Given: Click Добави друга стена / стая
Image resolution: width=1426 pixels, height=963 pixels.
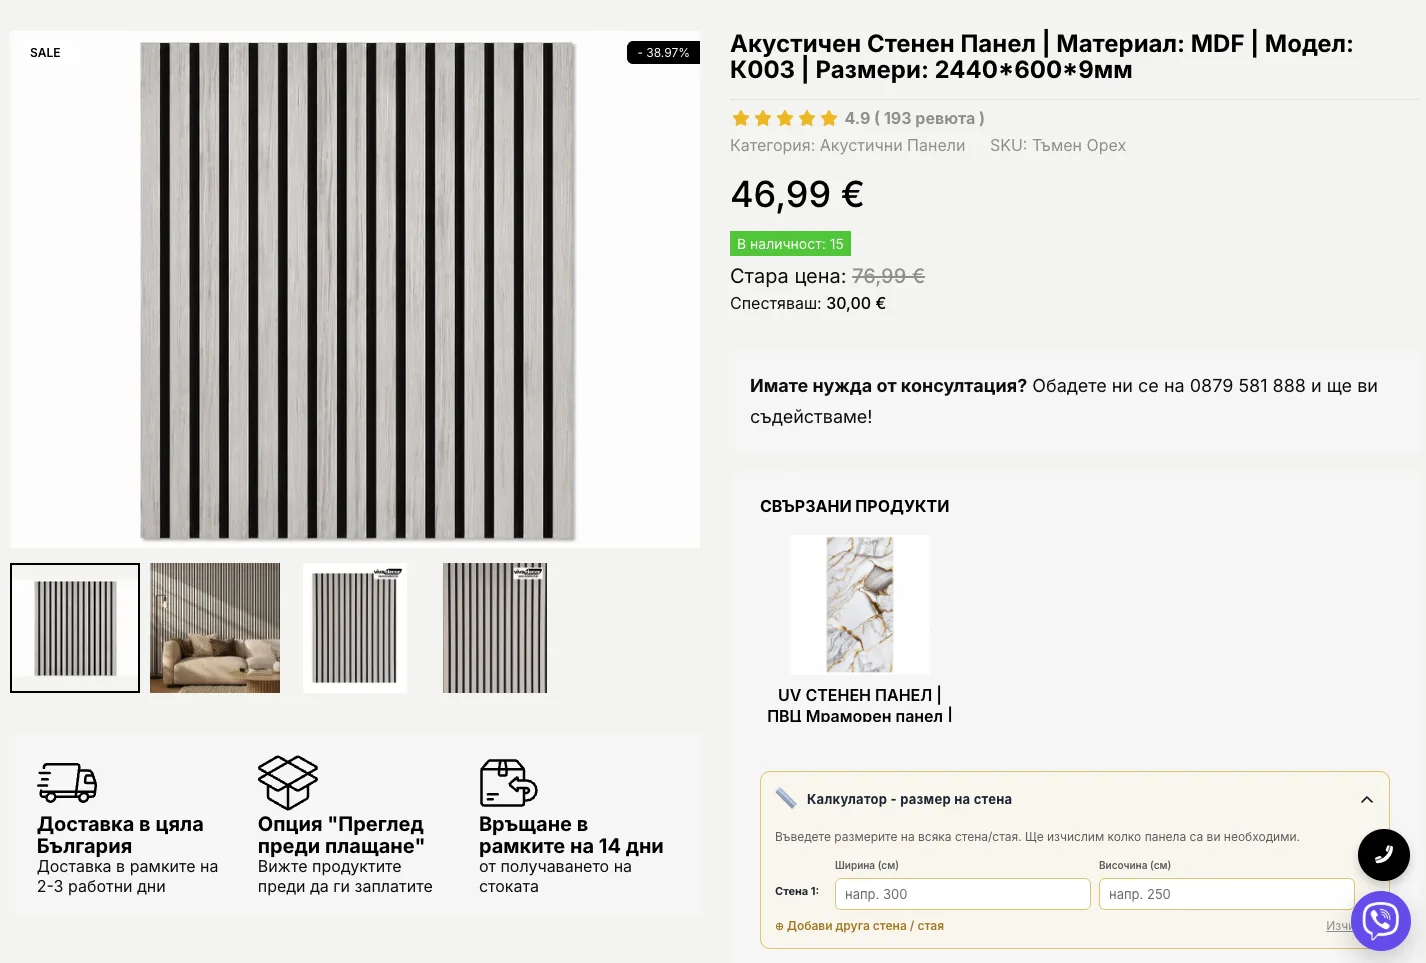Looking at the screenshot, I should pyautogui.click(x=860, y=926).
